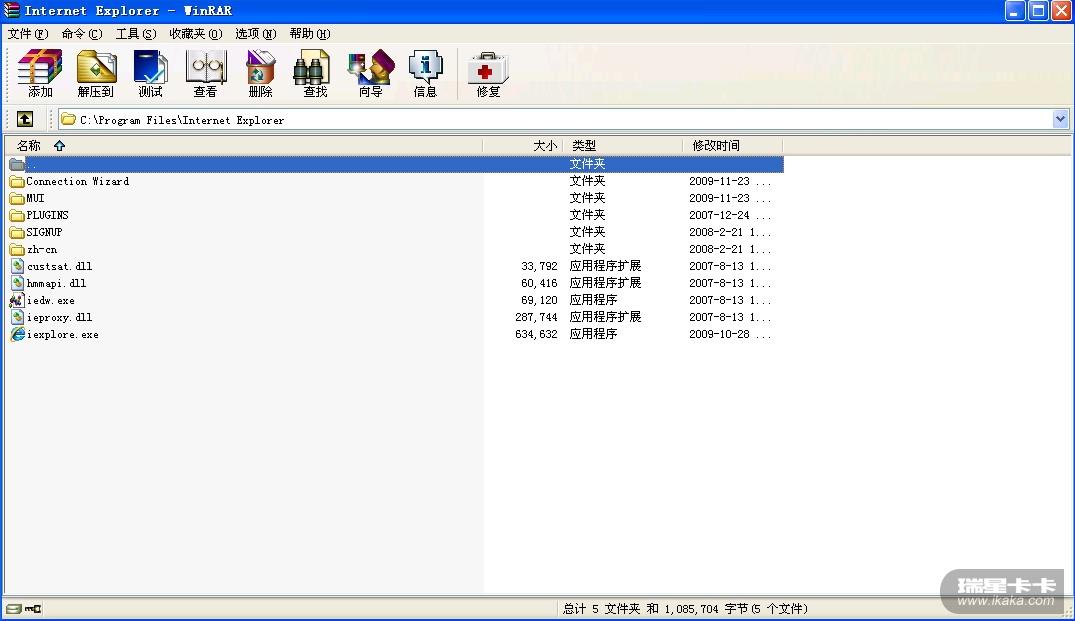Image resolution: width=1075 pixels, height=621 pixels.
Task: Click the address bar folder icon
Action: (x=68, y=119)
